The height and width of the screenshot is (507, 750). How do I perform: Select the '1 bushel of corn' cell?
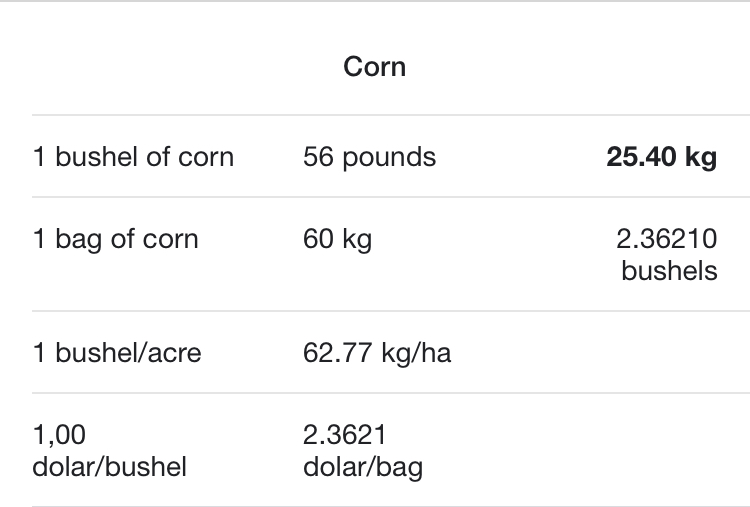[133, 157]
